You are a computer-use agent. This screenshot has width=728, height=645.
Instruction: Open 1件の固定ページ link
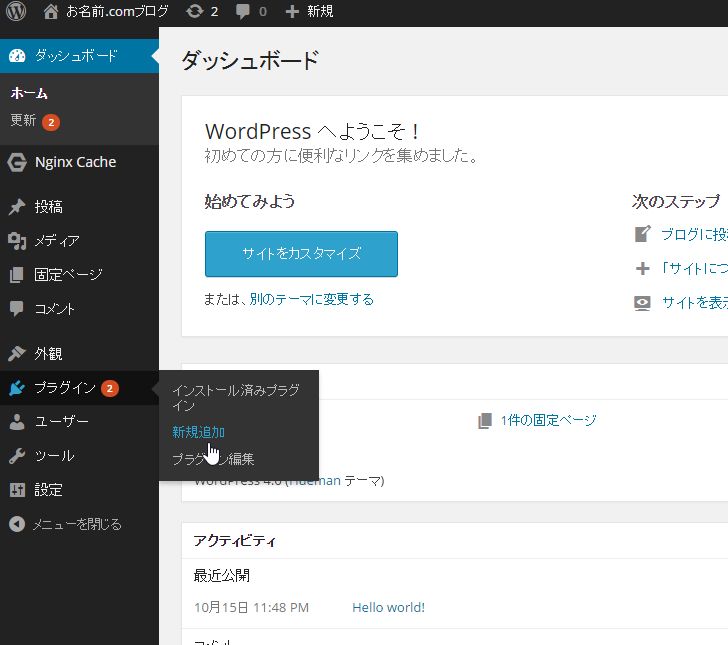[x=548, y=420]
